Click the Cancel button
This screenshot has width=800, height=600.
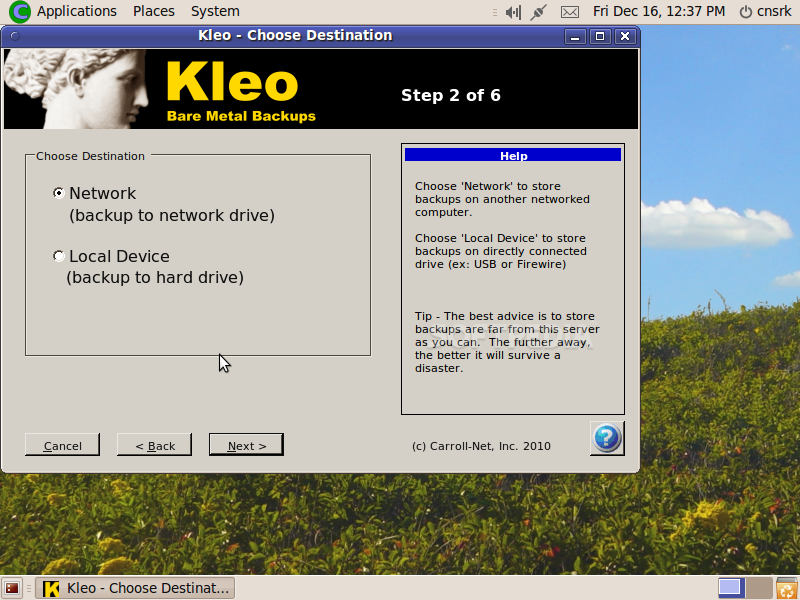coord(62,445)
